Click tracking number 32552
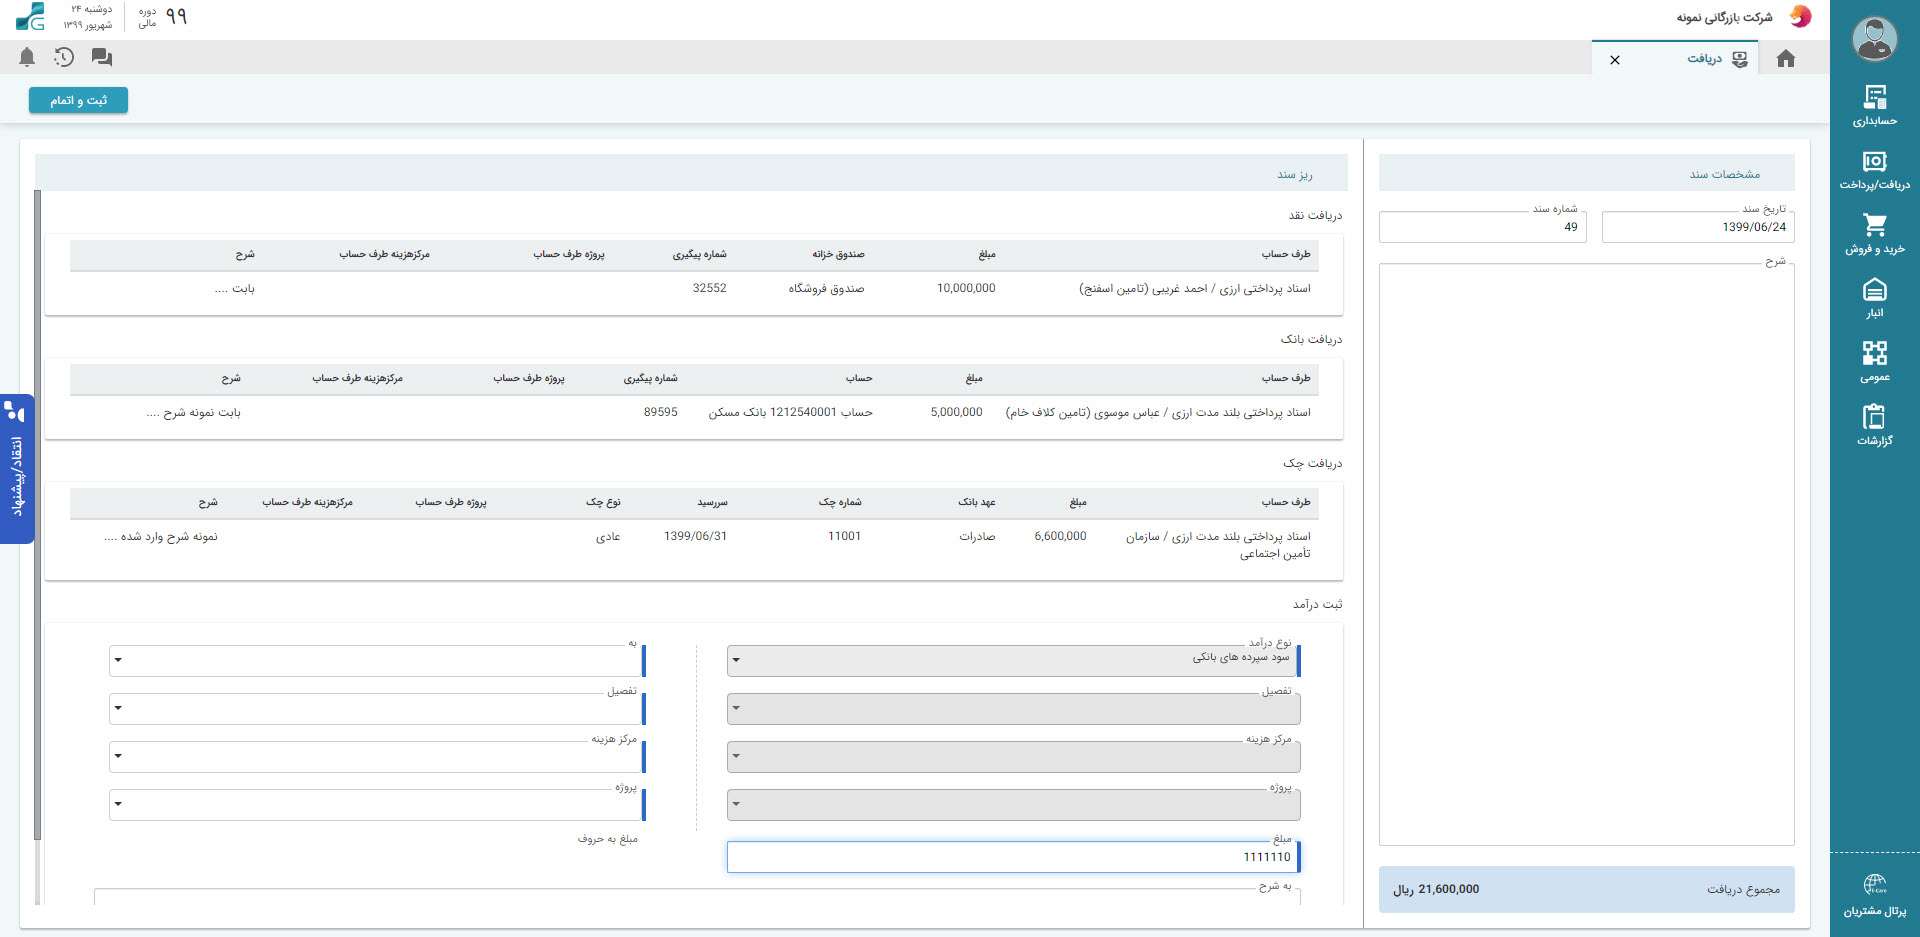Viewport: 1920px width, 937px height. (x=709, y=288)
